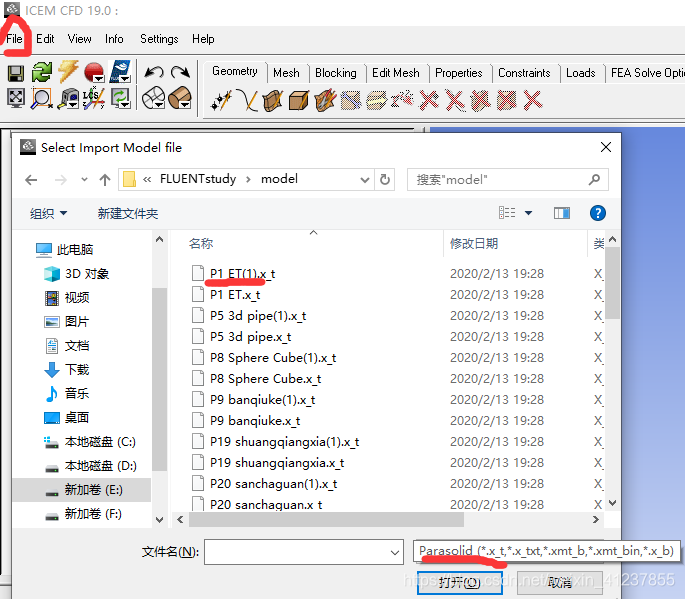Viewport: 685px width, 599px height.
Task: Go up one folder level arrow
Action: click(x=105, y=180)
